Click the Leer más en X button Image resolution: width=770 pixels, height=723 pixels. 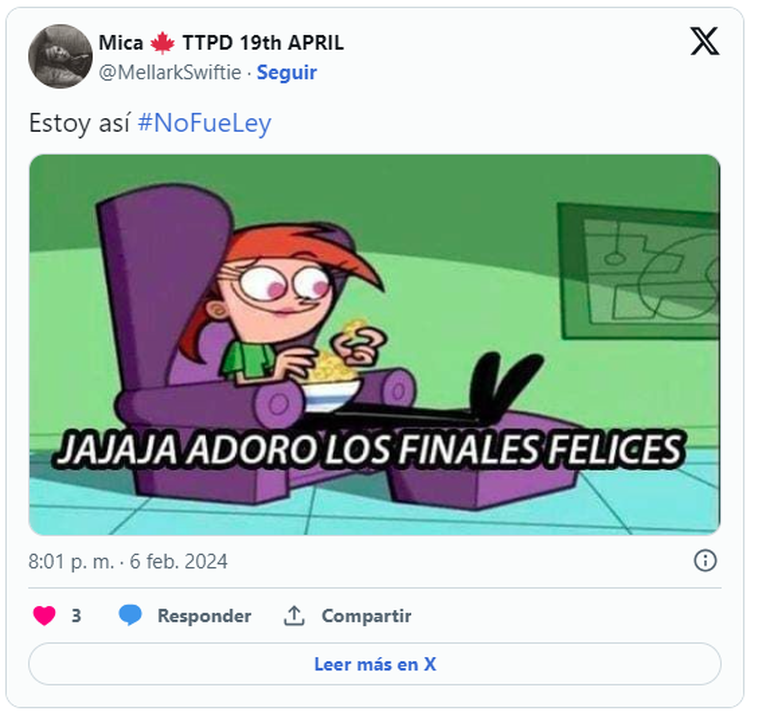click(375, 664)
